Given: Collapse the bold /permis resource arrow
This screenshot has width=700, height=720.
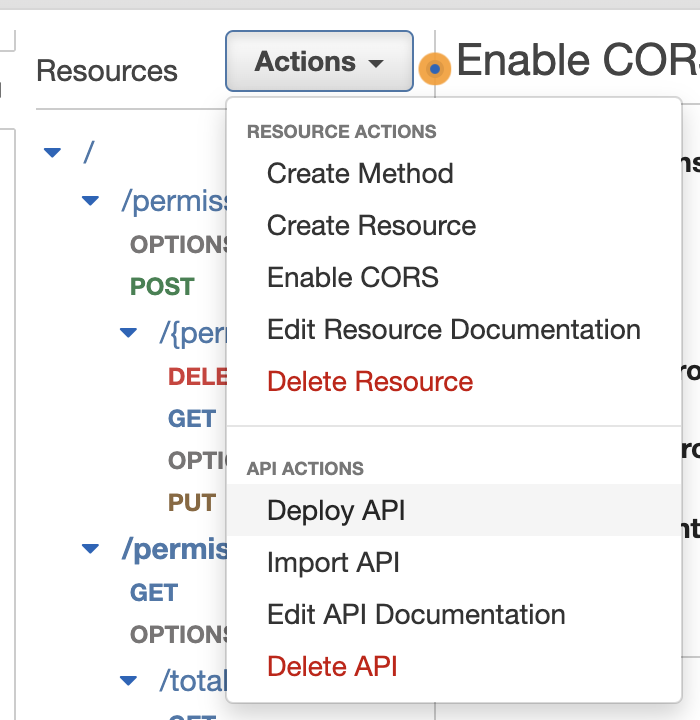Looking at the screenshot, I should click(x=91, y=549).
